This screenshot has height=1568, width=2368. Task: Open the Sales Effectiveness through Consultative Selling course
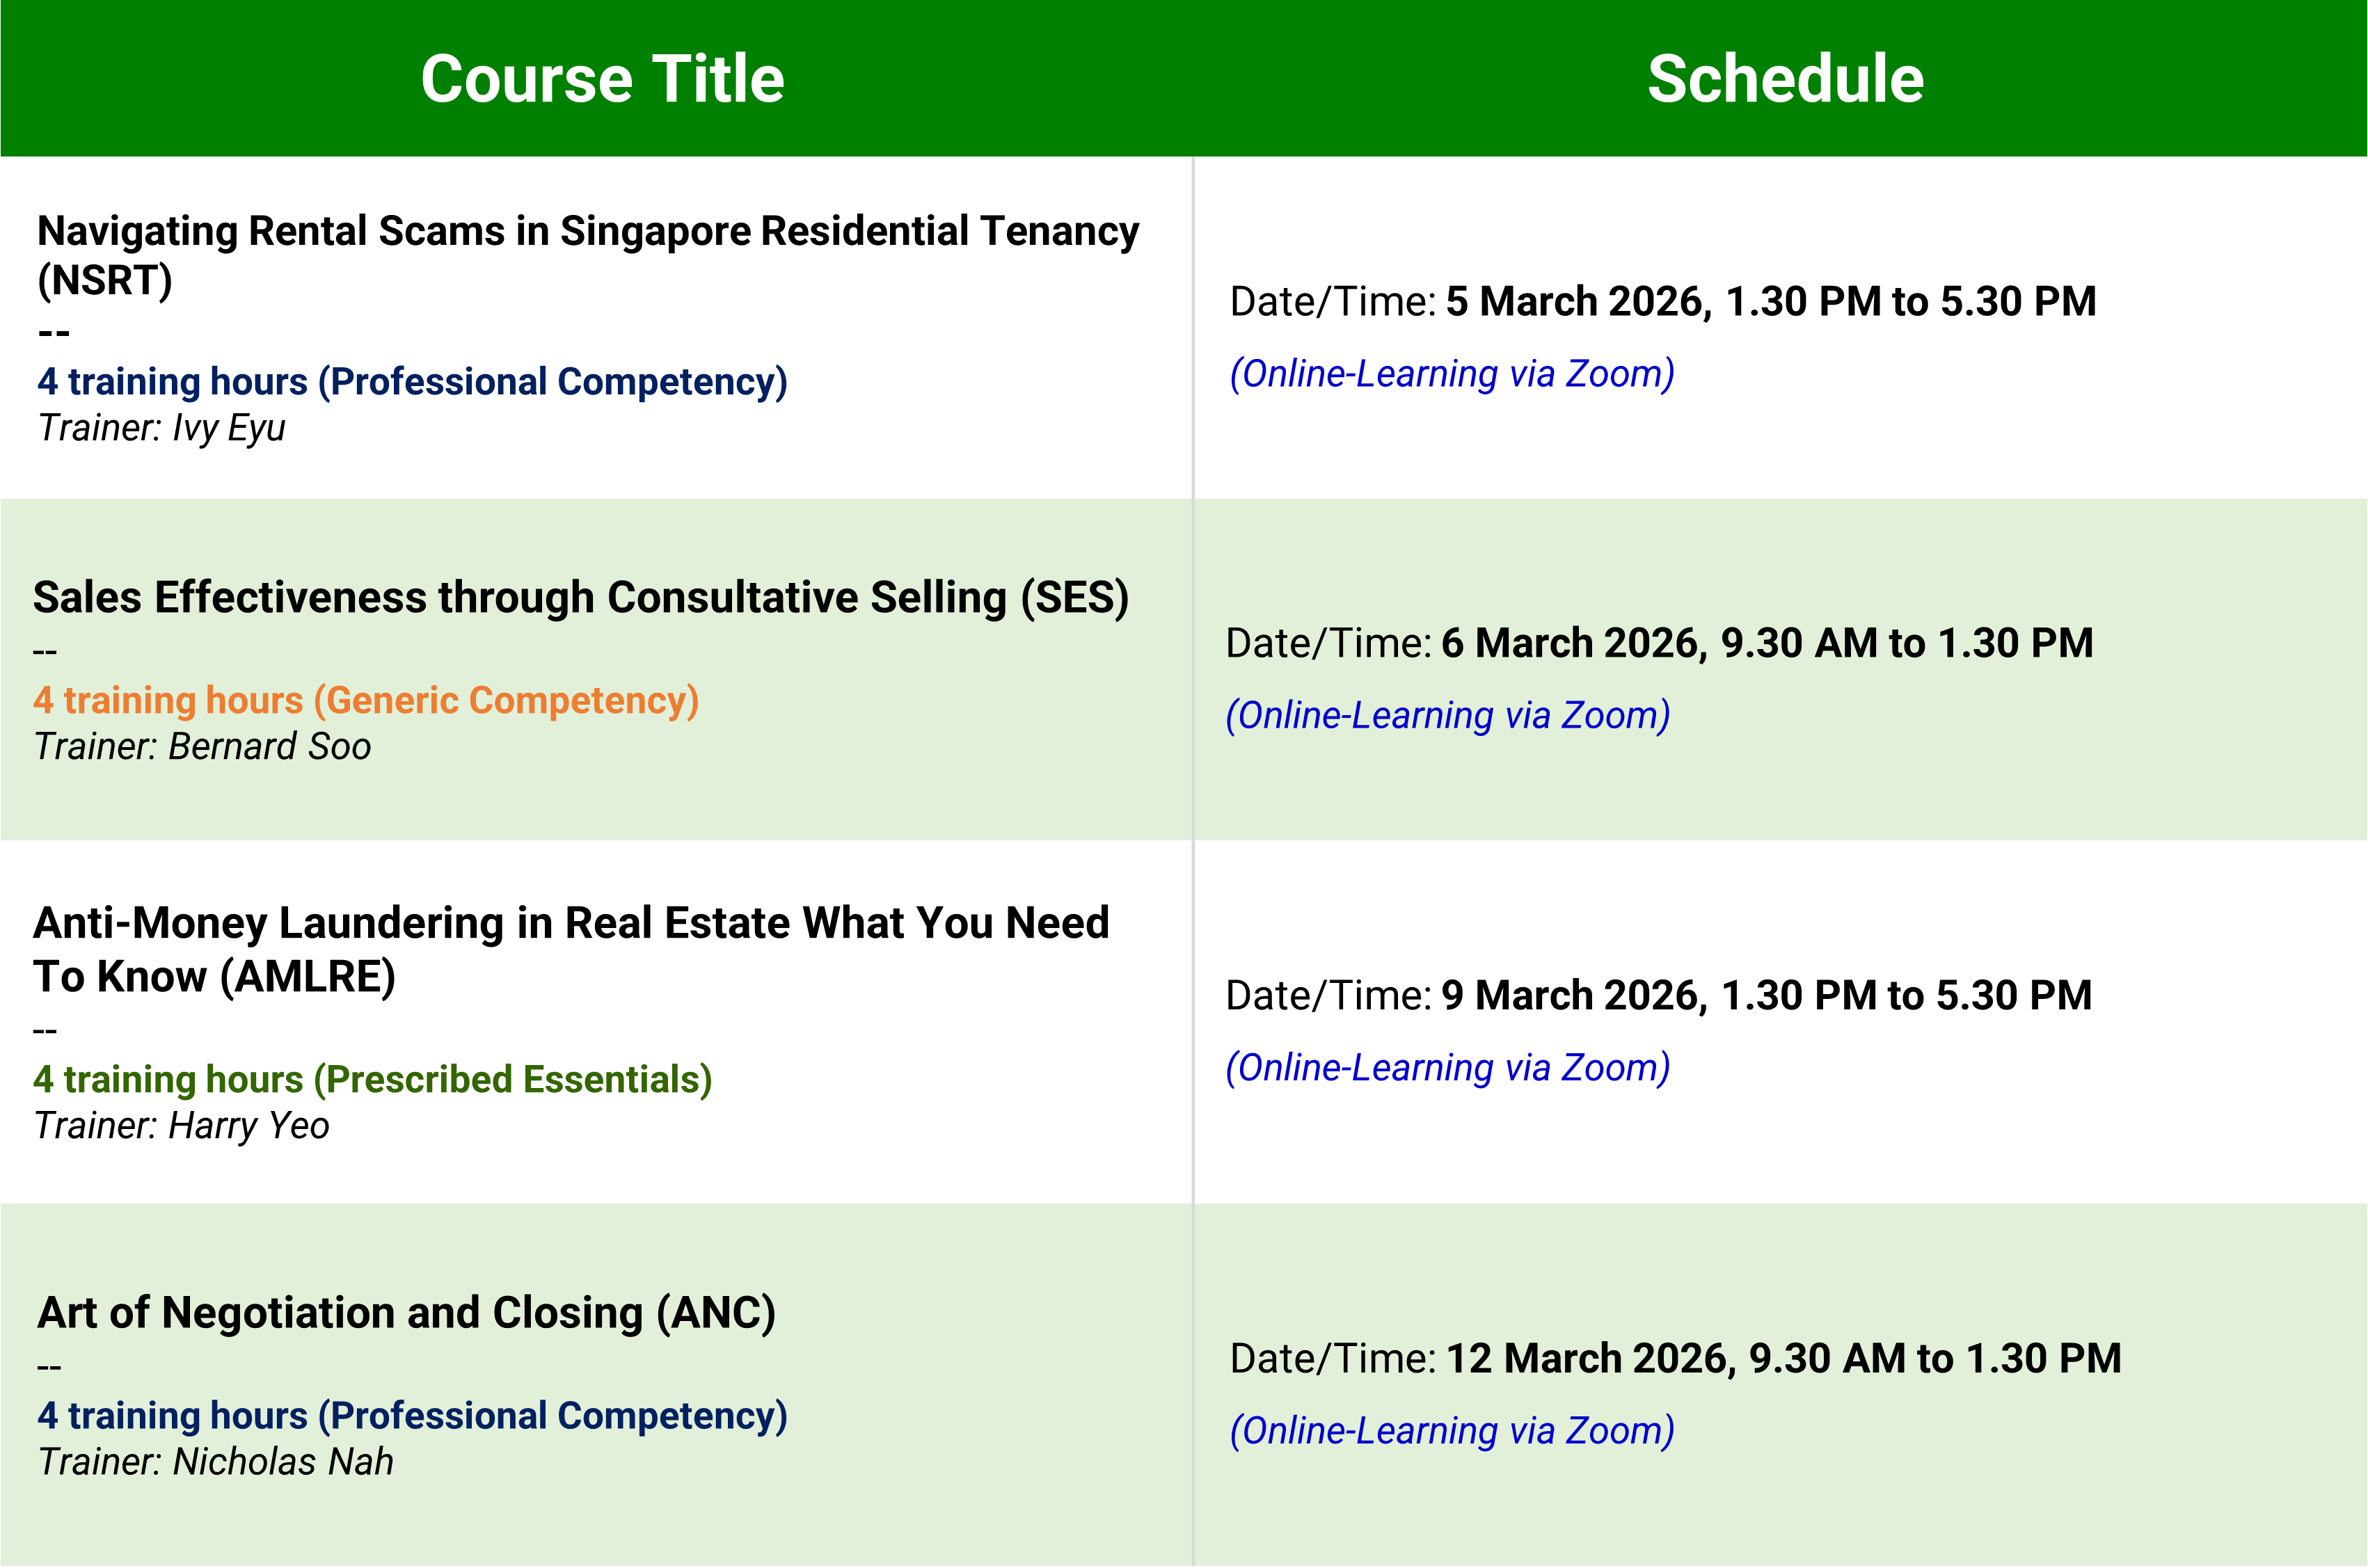click(581, 597)
